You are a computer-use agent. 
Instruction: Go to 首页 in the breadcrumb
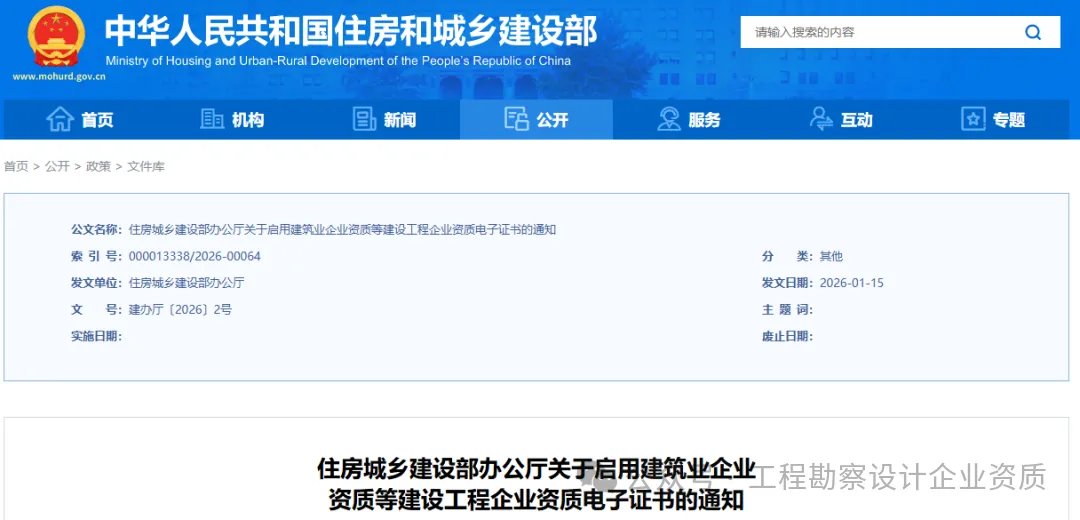click(16, 167)
